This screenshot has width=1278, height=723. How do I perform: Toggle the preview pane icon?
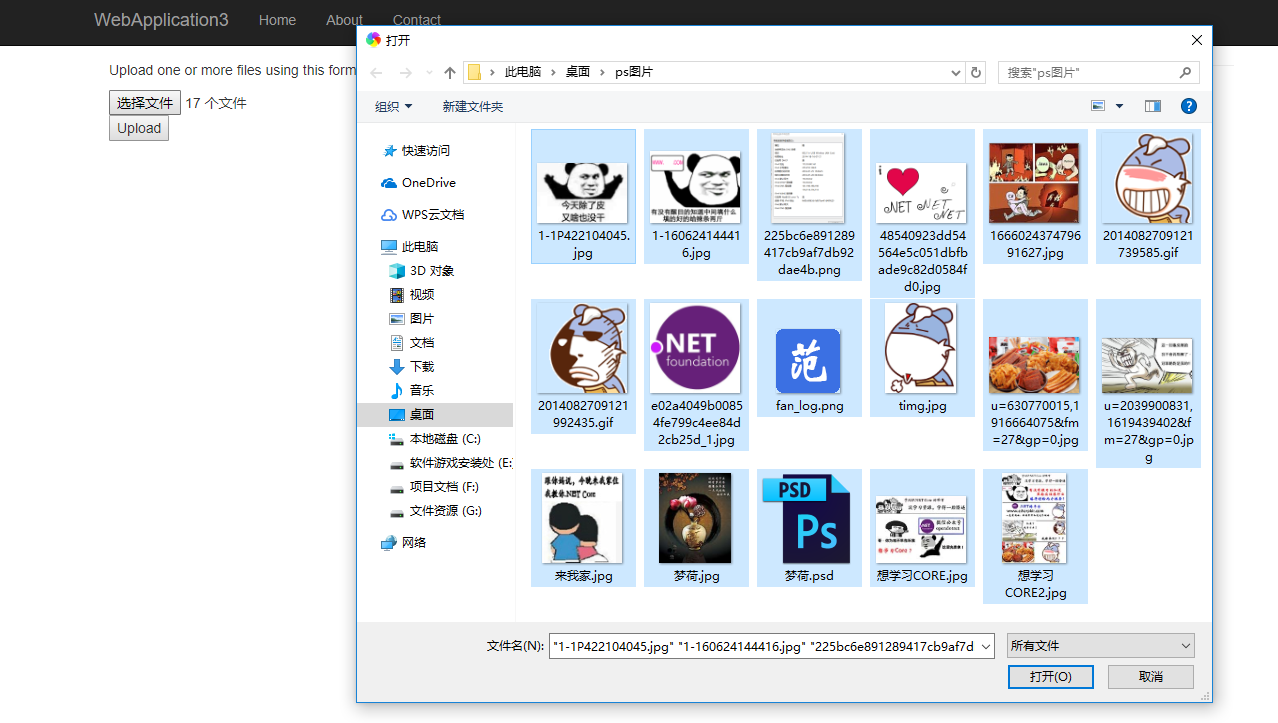(x=1153, y=106)
